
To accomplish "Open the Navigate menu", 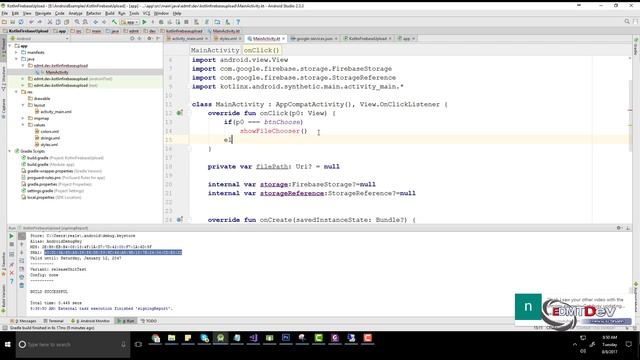I will point(43,13).
